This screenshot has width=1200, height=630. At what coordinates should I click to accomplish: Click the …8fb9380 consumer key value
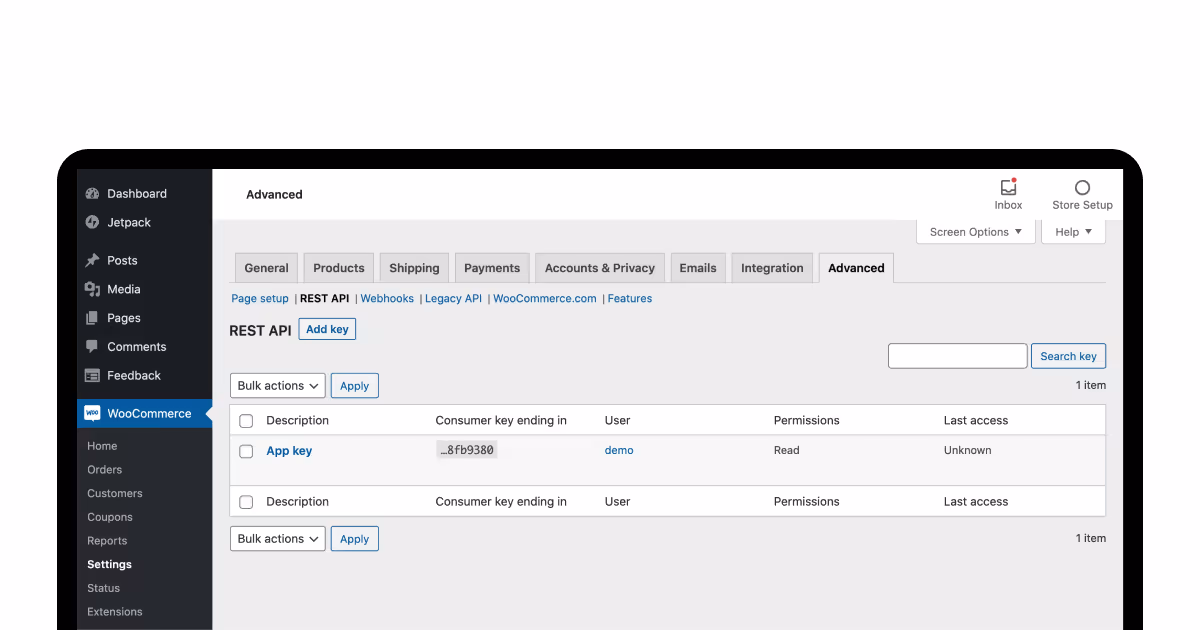pyautogui.click(x=467, y=450)
